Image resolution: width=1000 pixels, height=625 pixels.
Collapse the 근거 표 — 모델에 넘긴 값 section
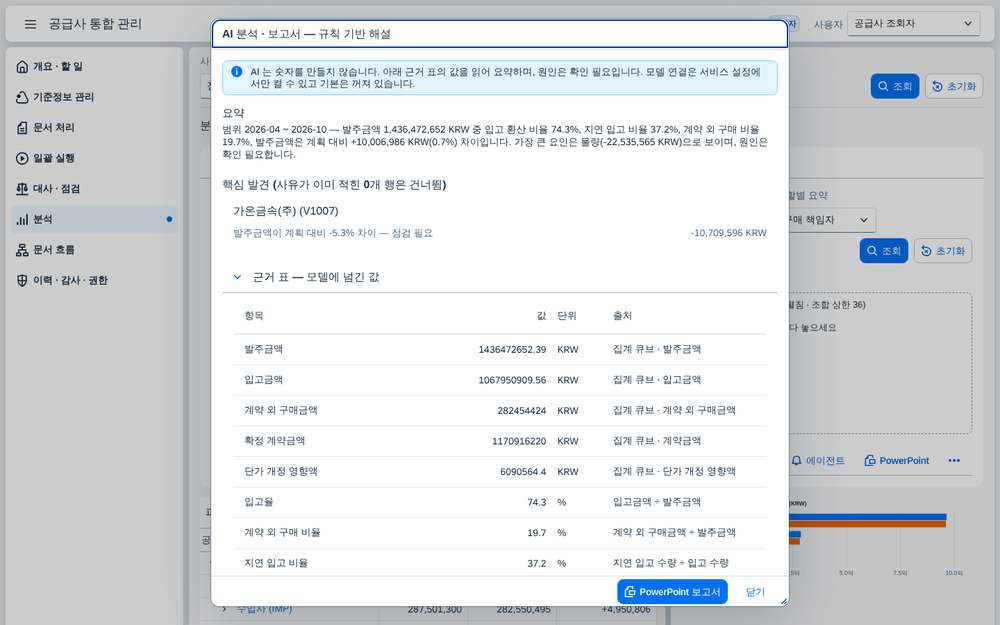pyautogui.click(x=237, y=277)
